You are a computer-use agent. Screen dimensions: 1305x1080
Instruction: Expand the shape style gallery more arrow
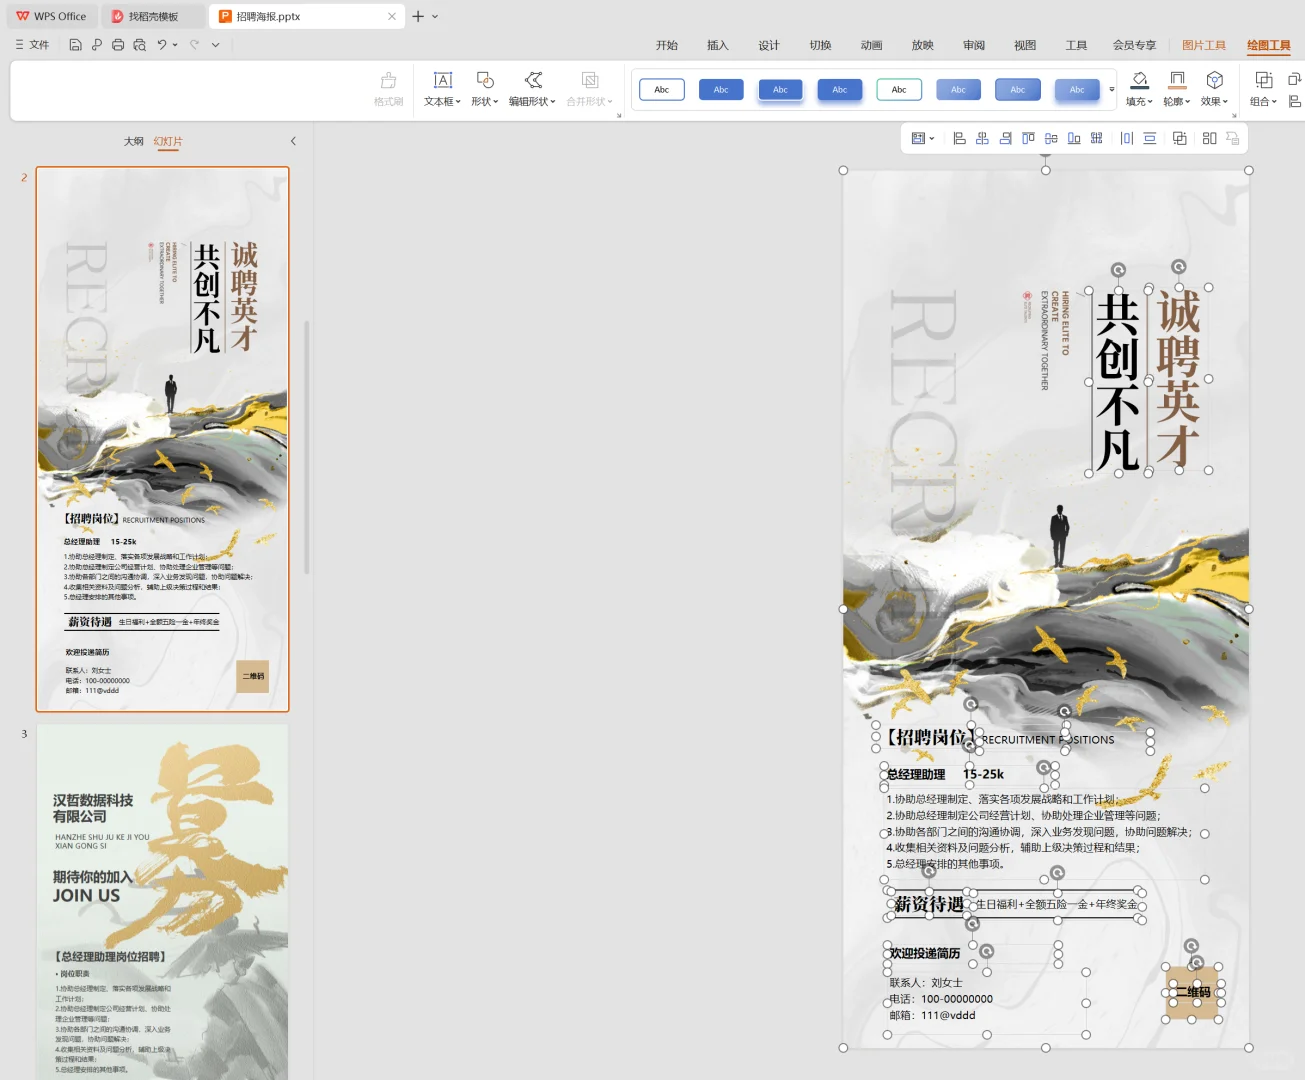pyautogui.click(x=1112, y=90)
